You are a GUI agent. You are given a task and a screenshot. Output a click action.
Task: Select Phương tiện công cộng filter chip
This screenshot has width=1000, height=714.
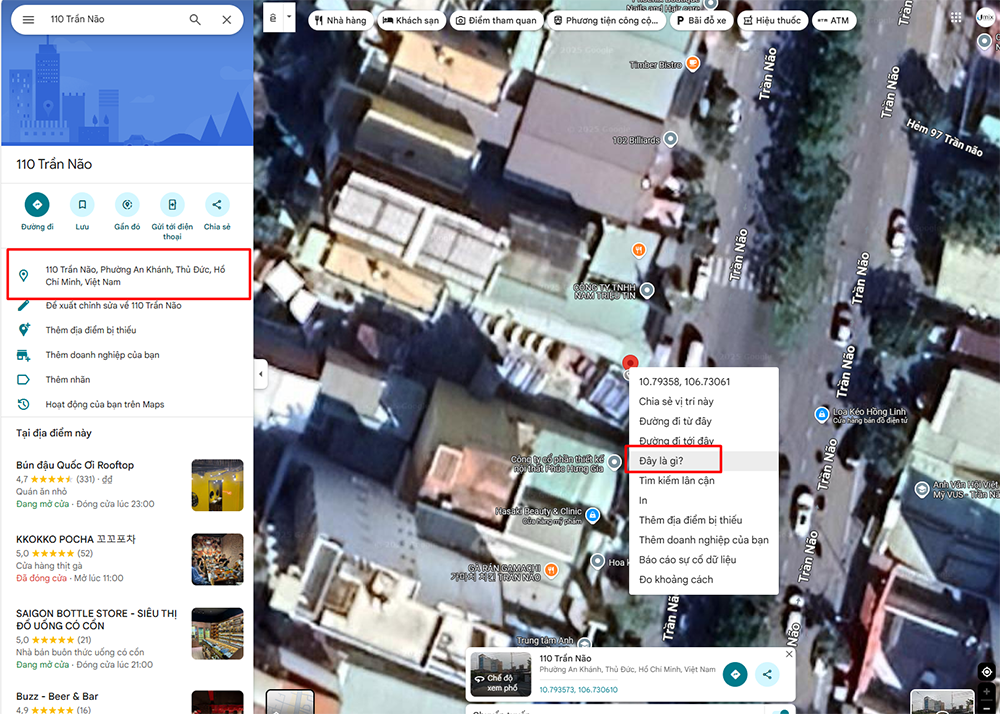[606, 20]
